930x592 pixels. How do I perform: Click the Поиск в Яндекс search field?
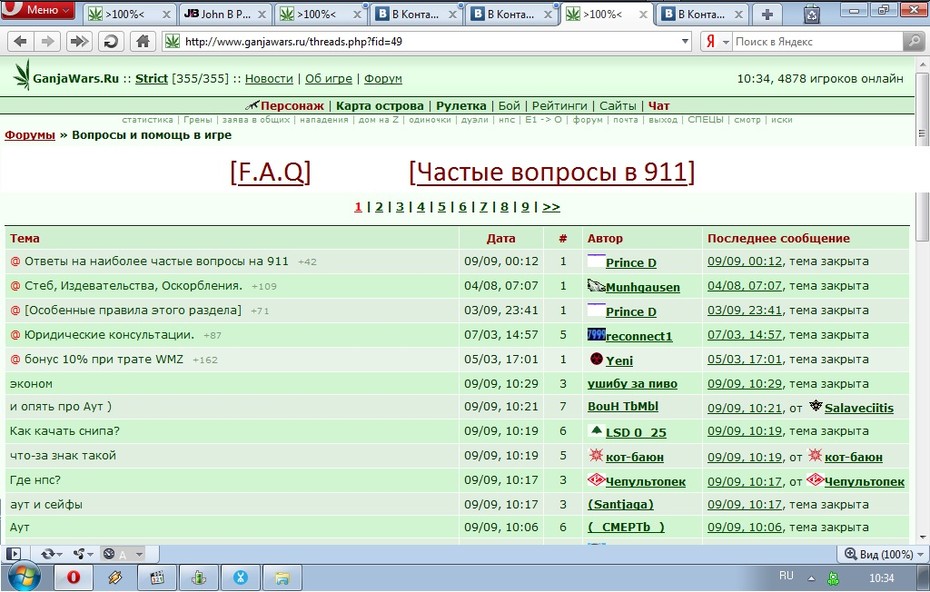(x=817, y=42)
